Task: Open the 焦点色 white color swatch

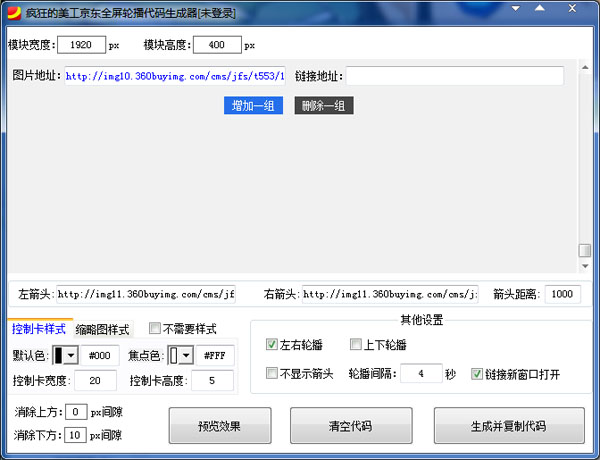Action: click(173, 356)
